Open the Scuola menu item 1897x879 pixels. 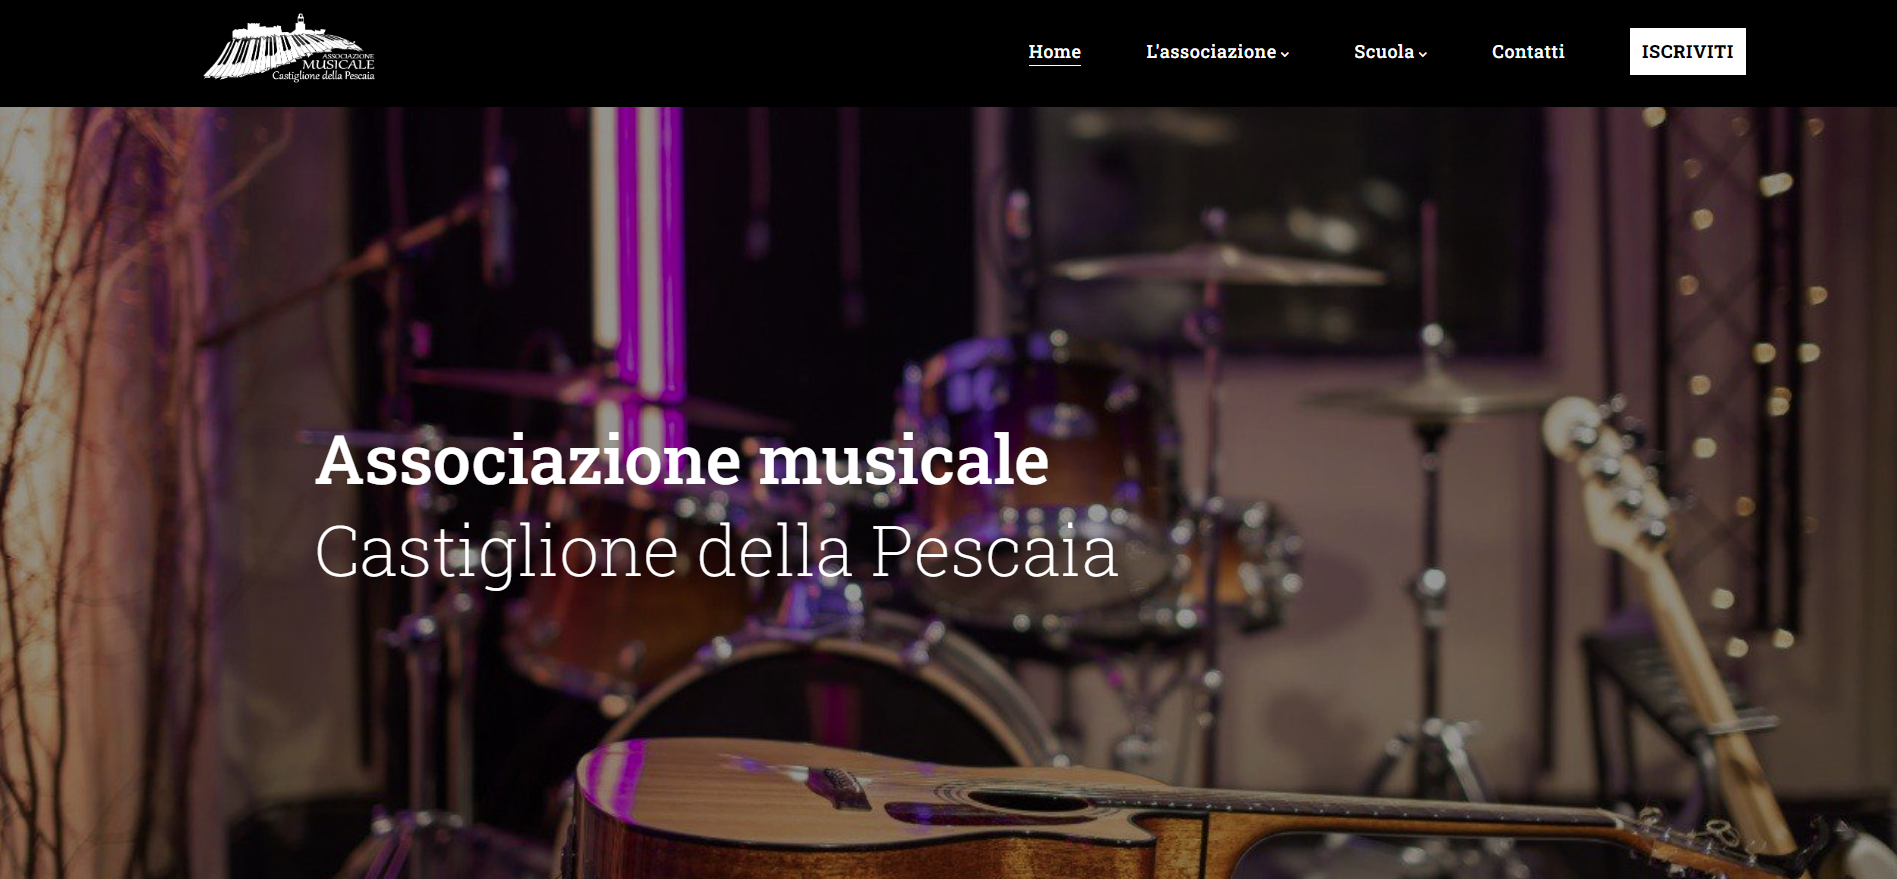[1384, 52]
